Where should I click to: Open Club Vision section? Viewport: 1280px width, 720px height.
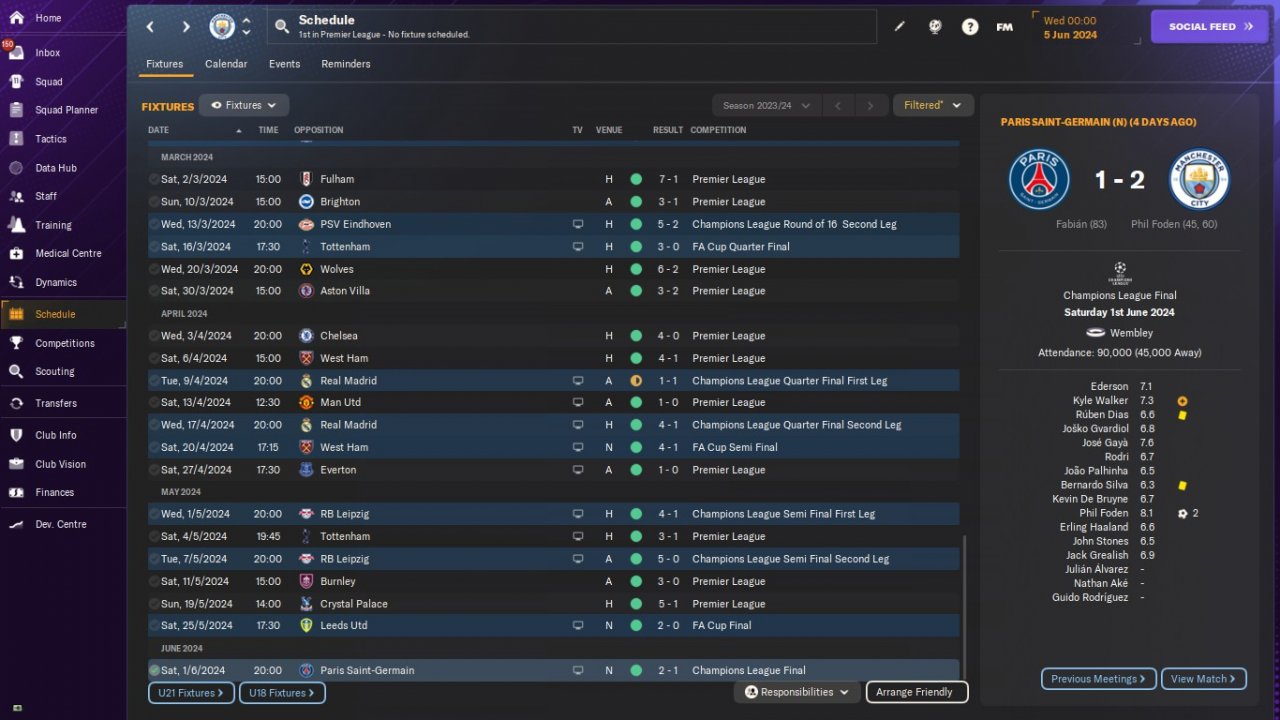60,464
